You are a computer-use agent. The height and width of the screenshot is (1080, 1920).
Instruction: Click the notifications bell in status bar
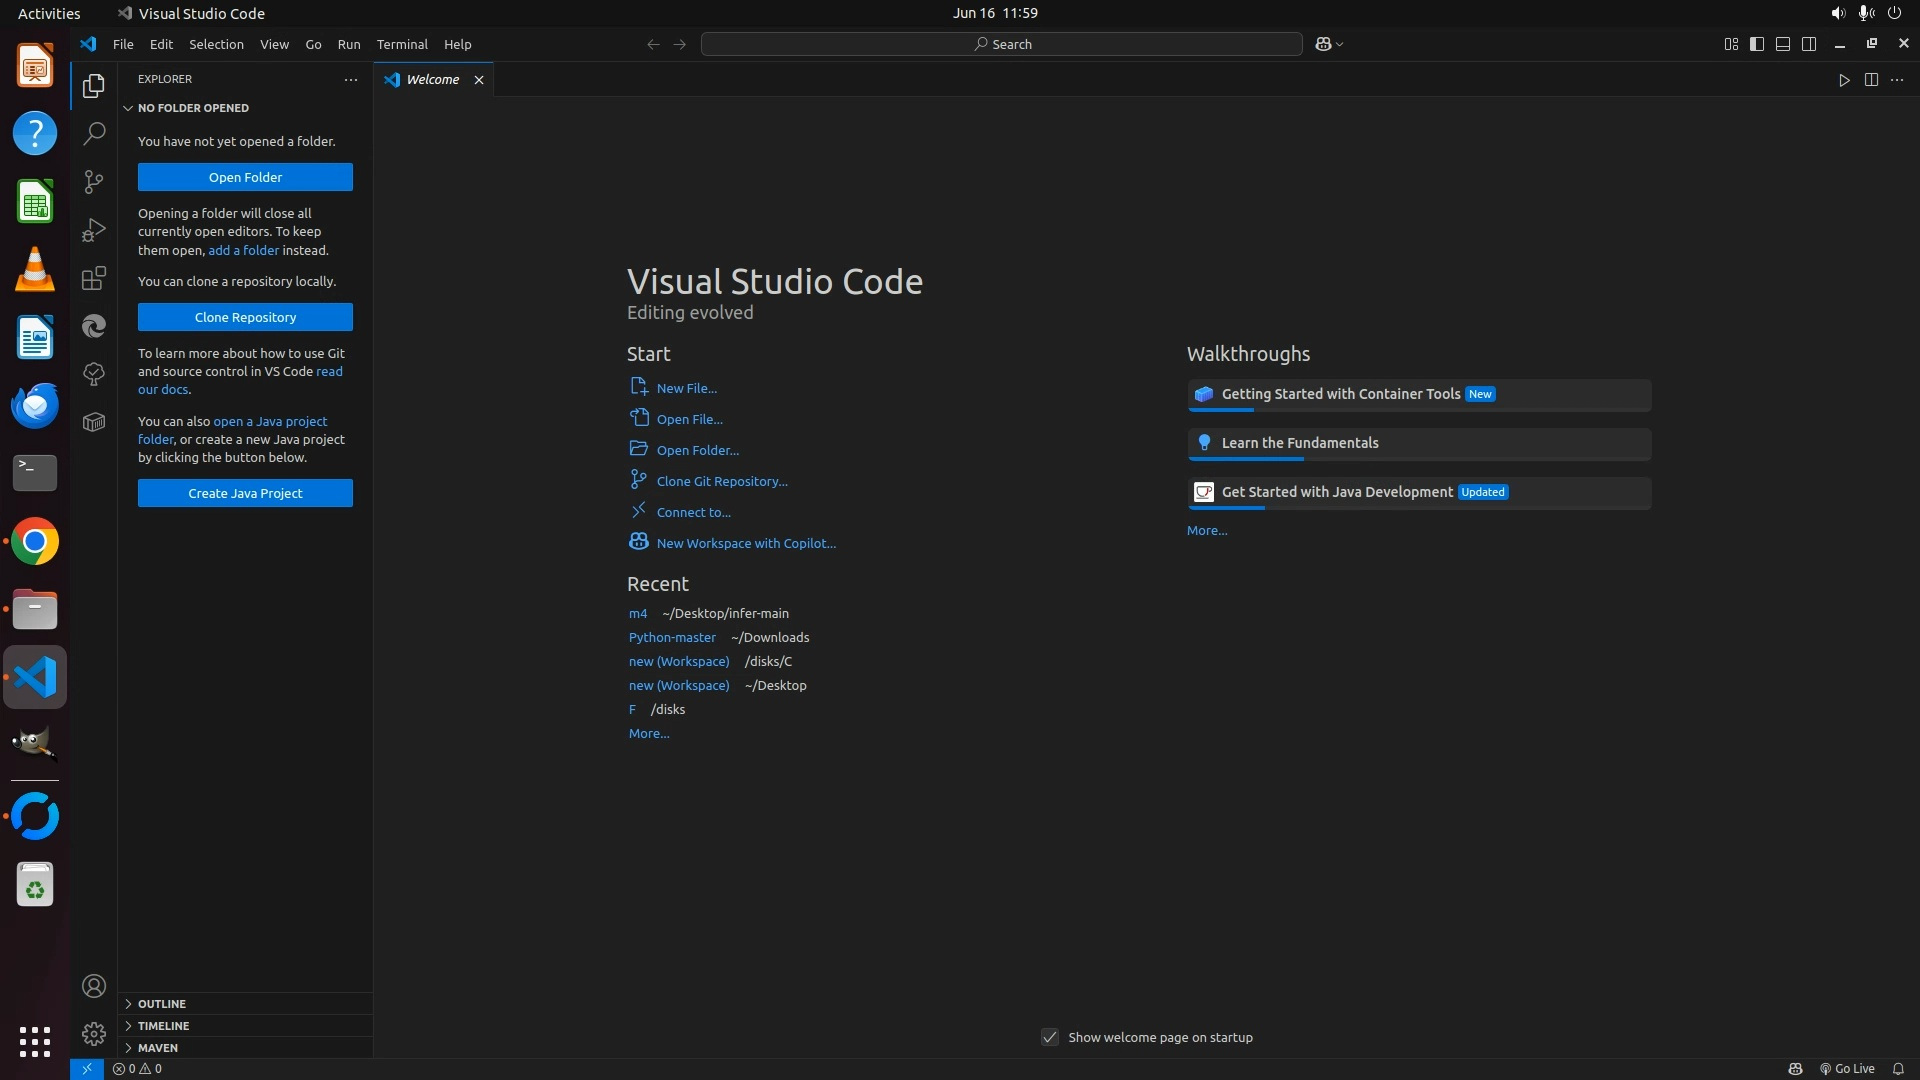pyautogui.click(x=1897, y=1068)
